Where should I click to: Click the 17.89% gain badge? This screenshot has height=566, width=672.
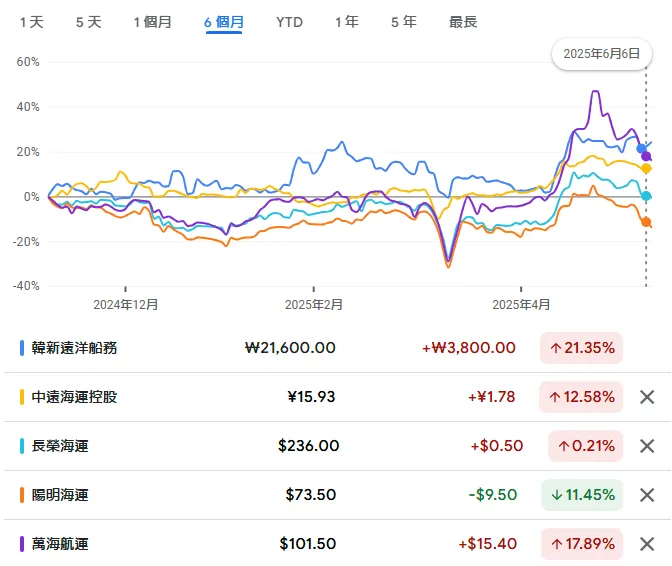(x=582, y=544)
